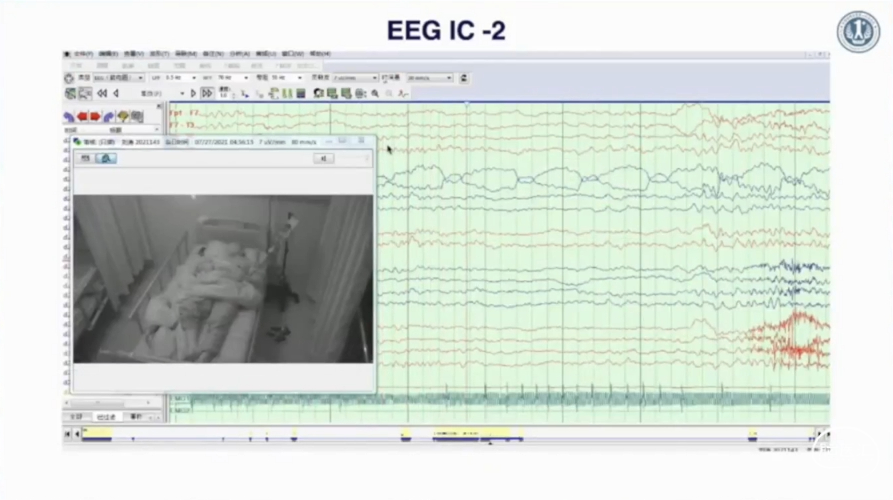Click the back arrow beside overview timeline start
This screenshot has width=893, height=500.
pos(77,434)
